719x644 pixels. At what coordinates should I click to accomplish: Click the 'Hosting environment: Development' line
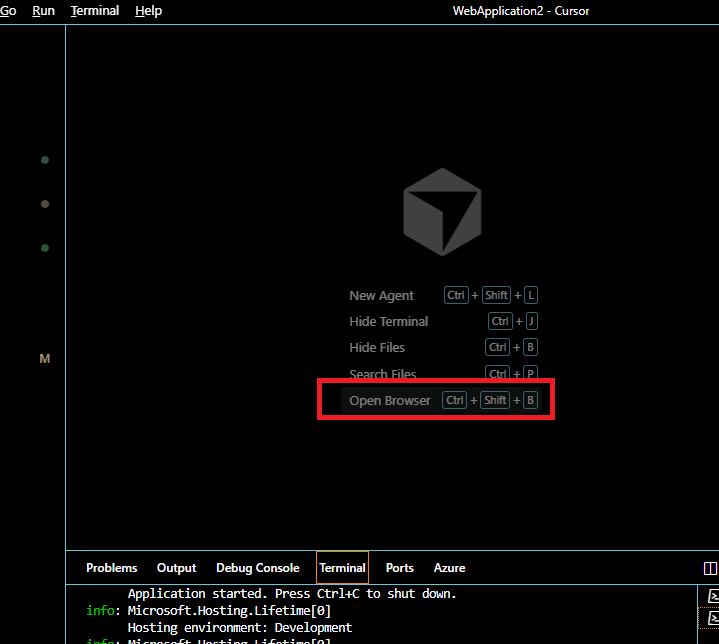point(240,627)
